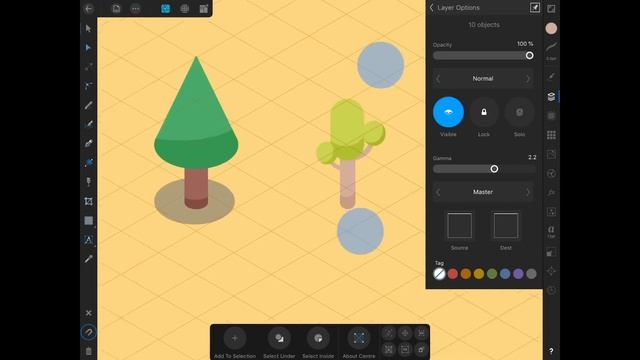
Task: Pin the Layer Options panel
Action: (535, 8)
